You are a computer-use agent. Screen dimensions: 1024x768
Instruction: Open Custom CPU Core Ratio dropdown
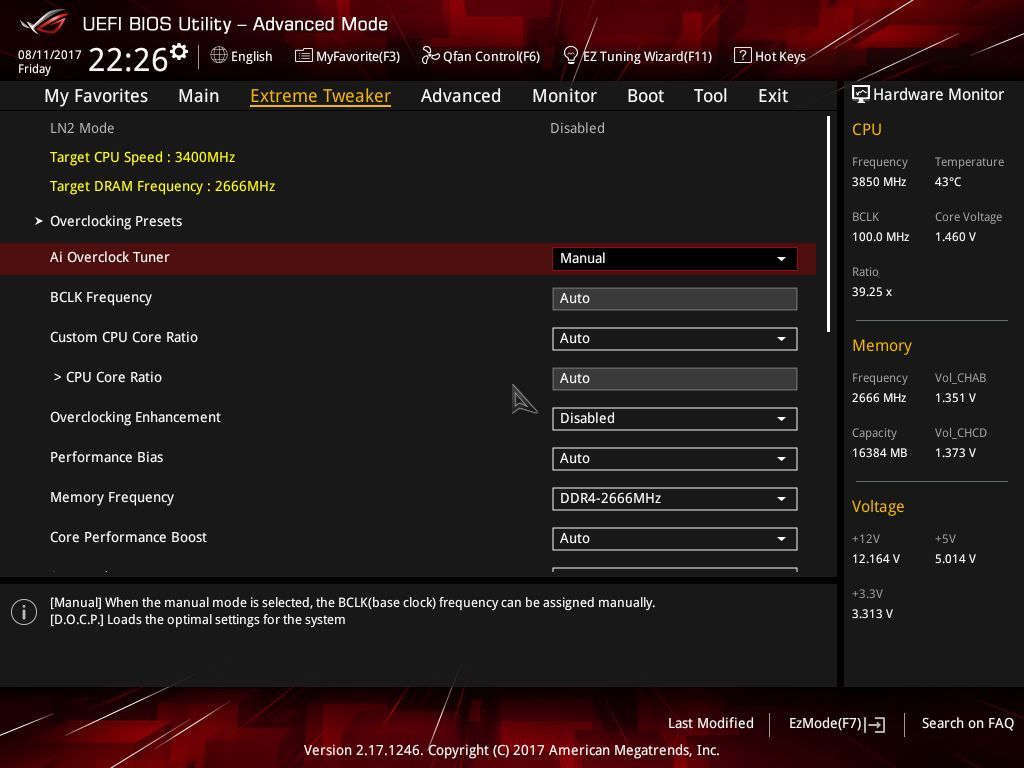675,338
